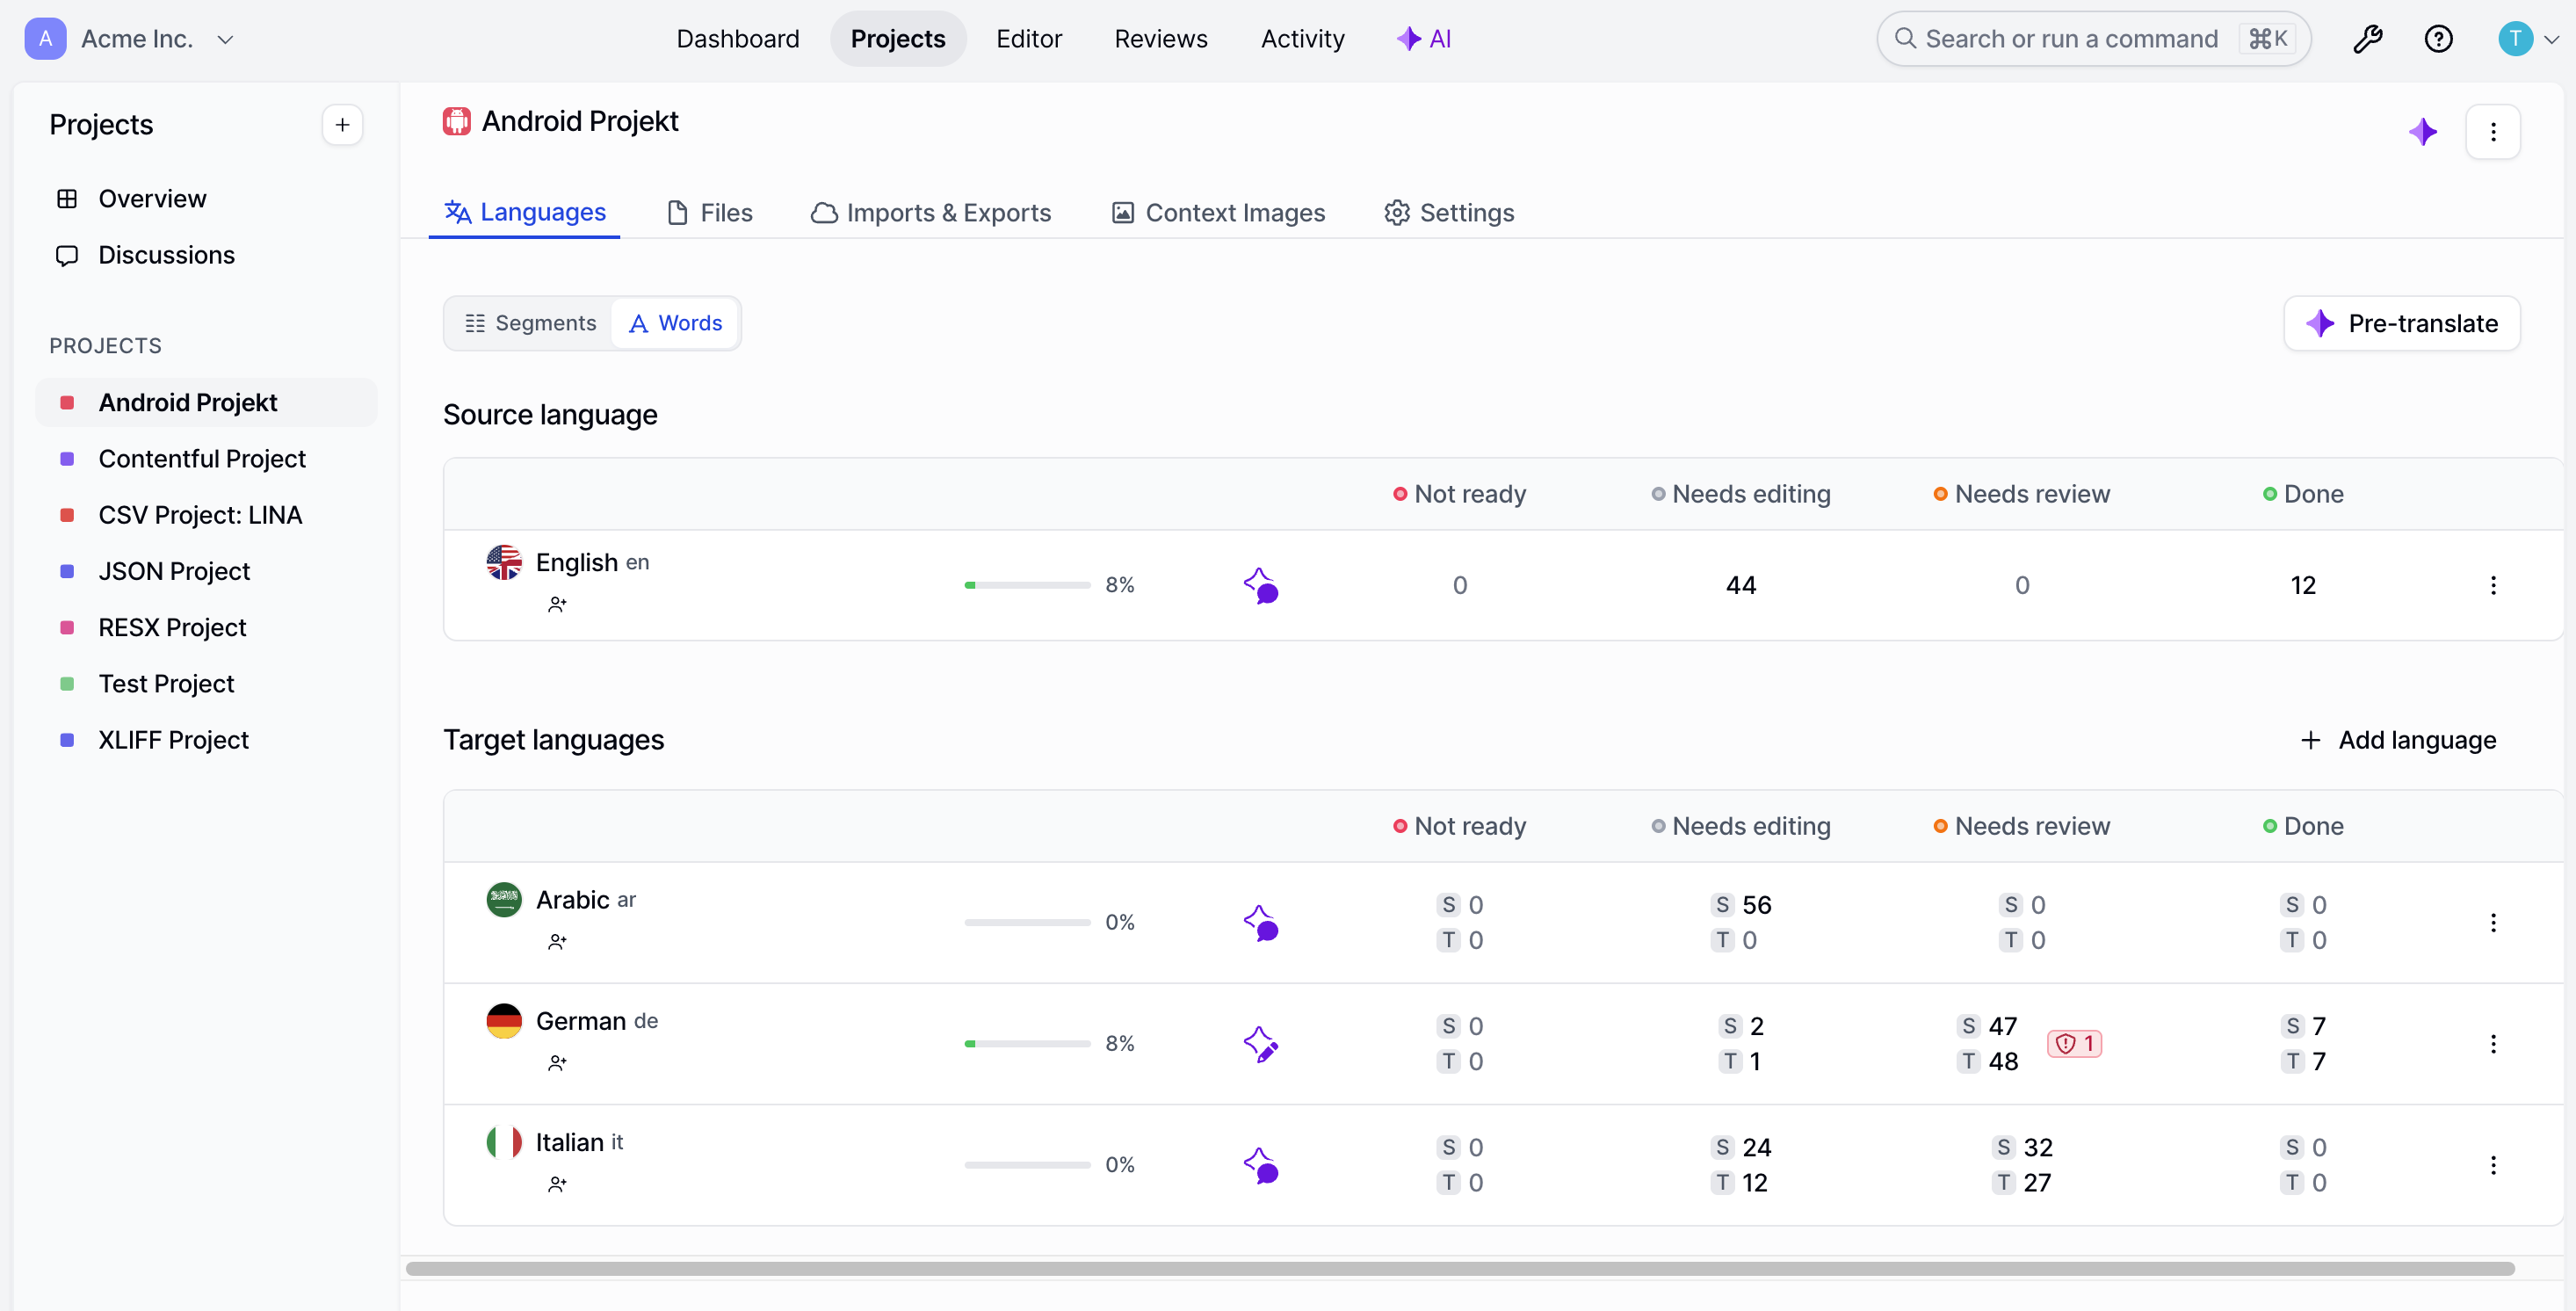This screenshot has height=1311, width=2576.
Task: Click the purple AI sparkle in project header
Action: click(x=2422, y=132)
